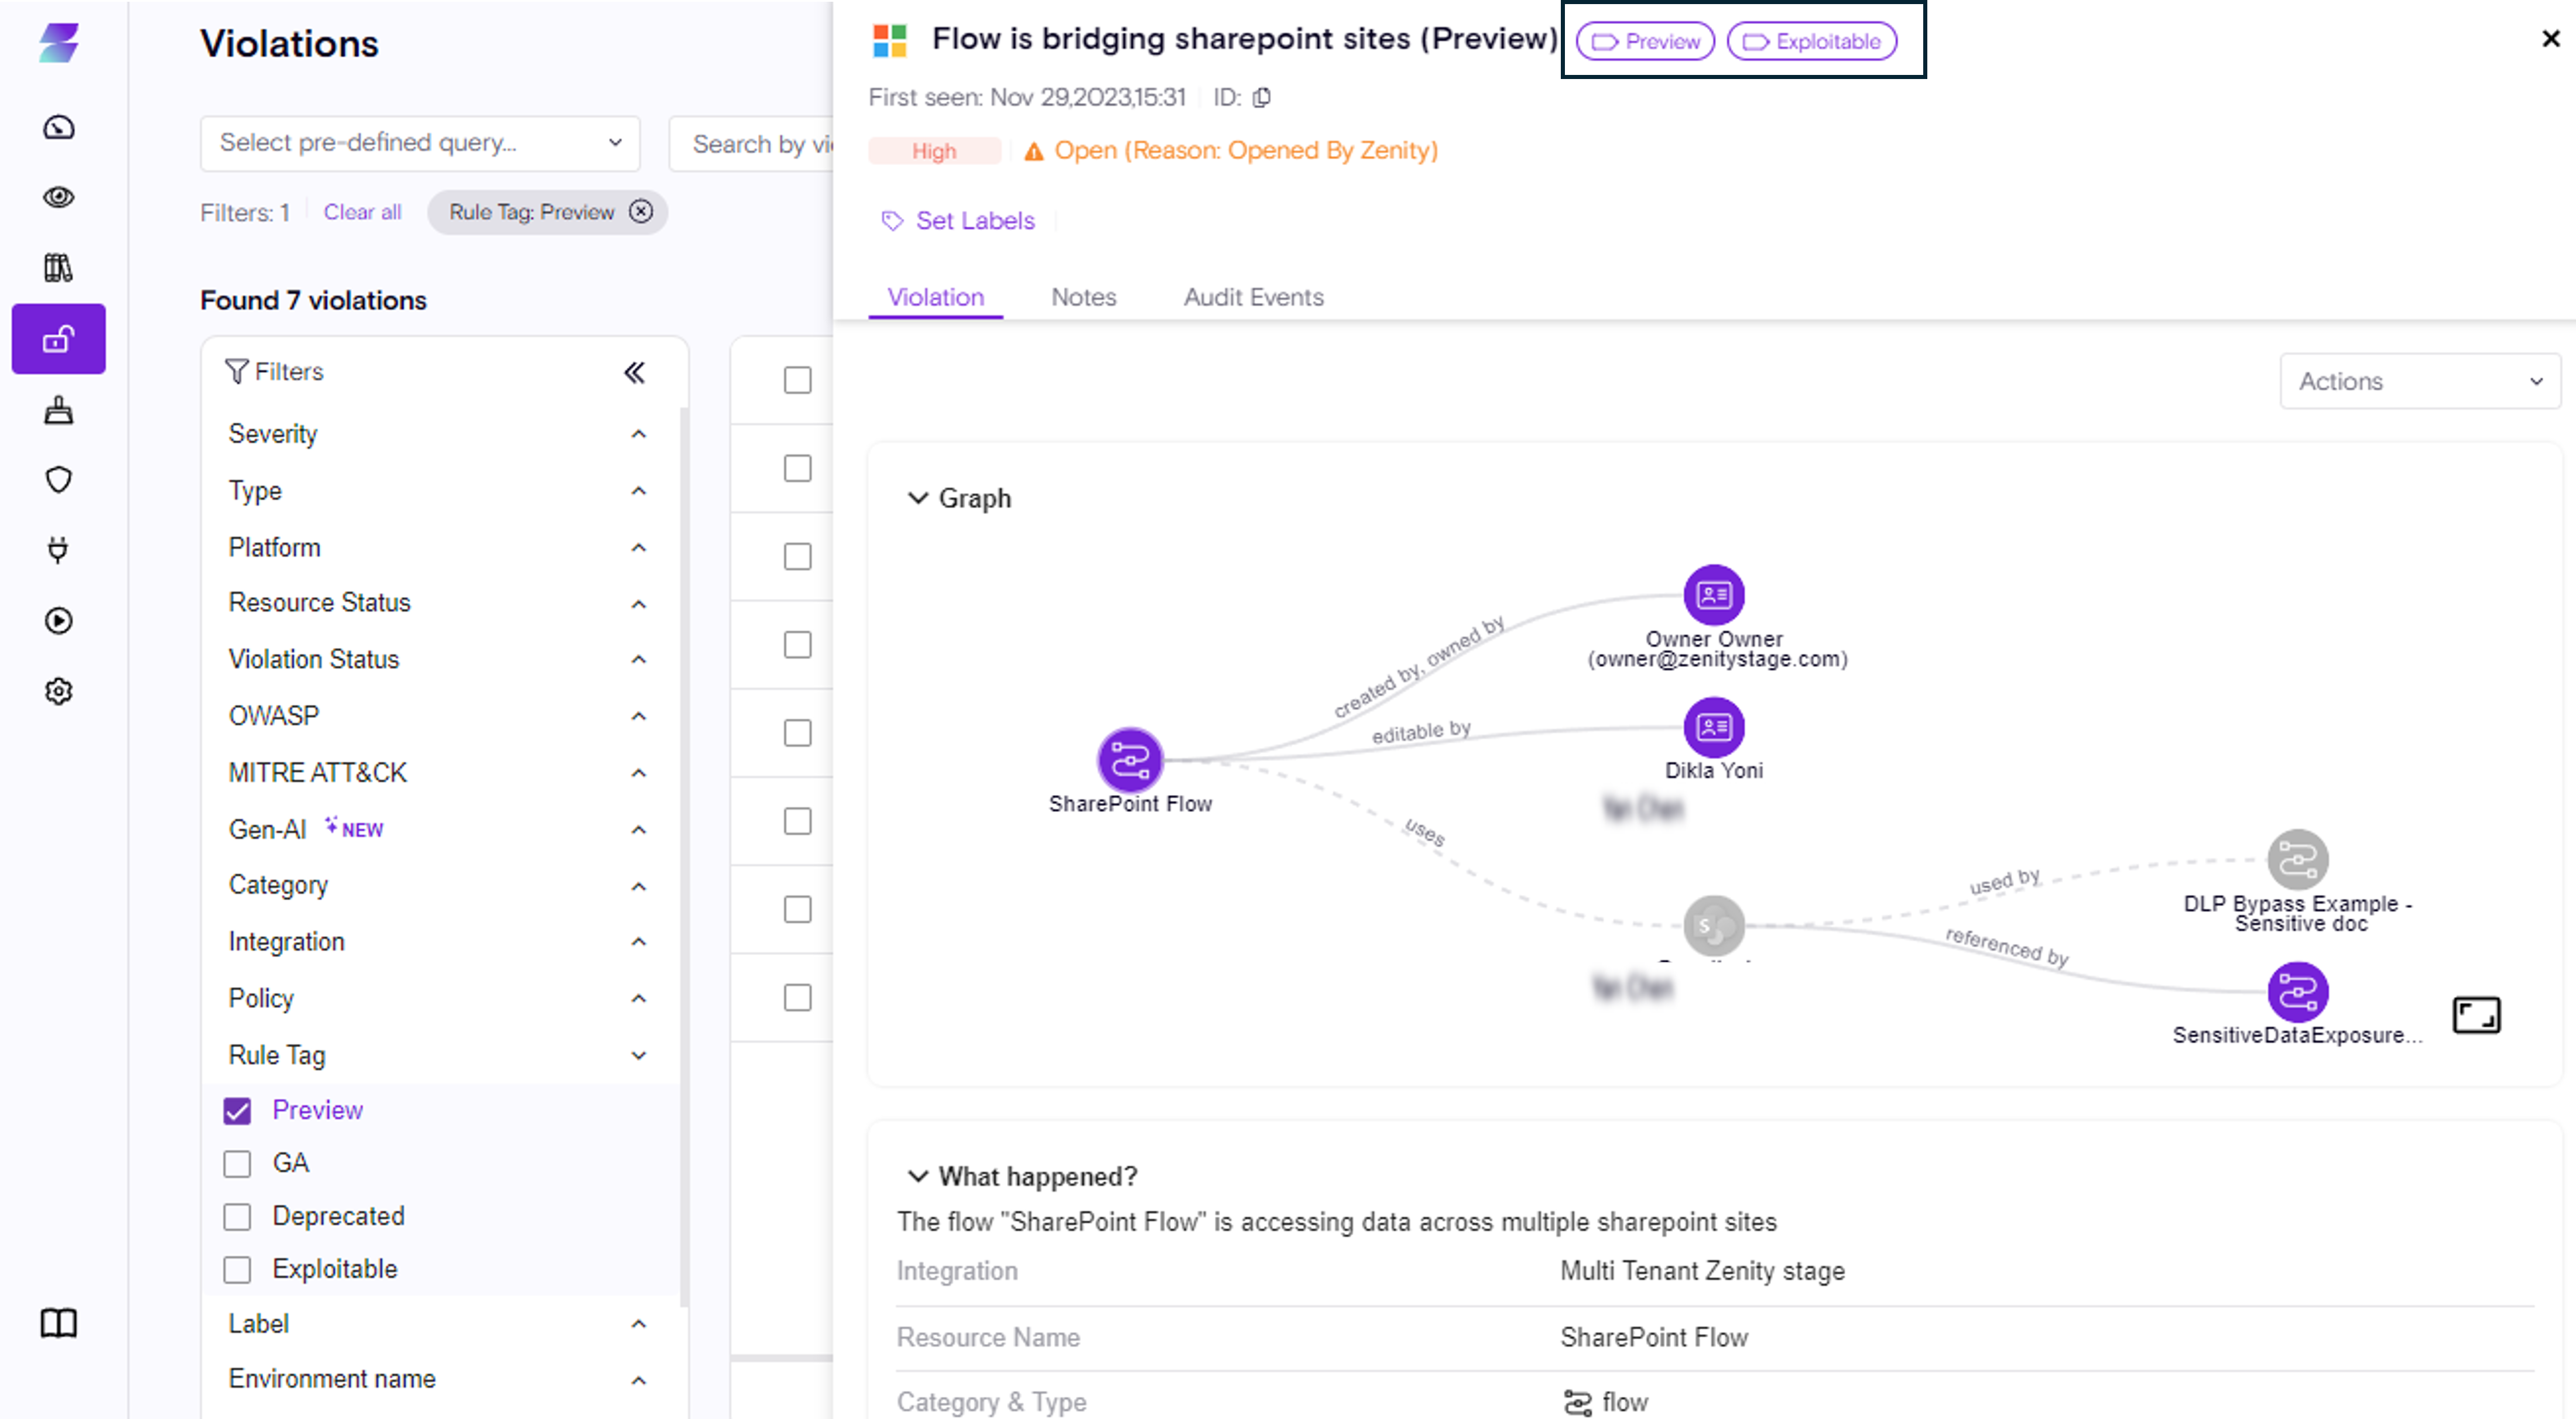Switch to the Notes tab
The height and width of the screenshot is (1419, 2576).
1083,297
